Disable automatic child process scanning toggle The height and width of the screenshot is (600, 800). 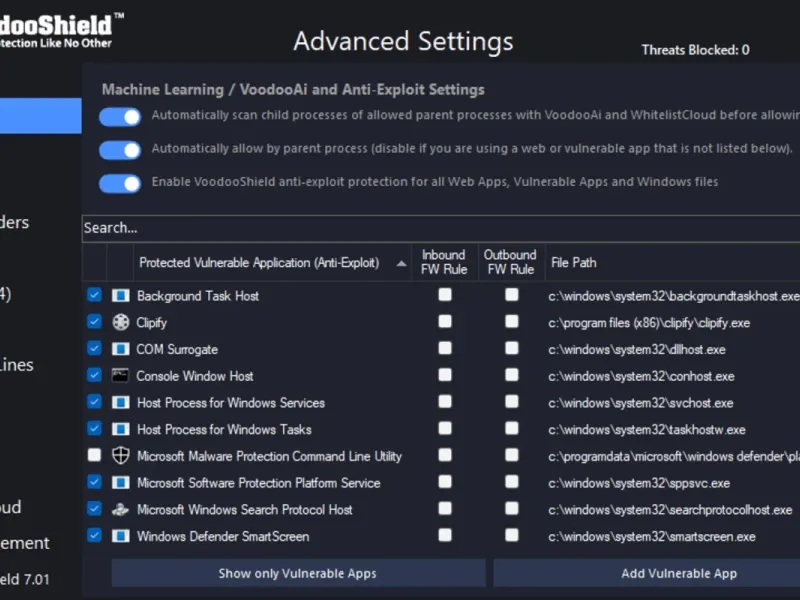coord(120,117)
